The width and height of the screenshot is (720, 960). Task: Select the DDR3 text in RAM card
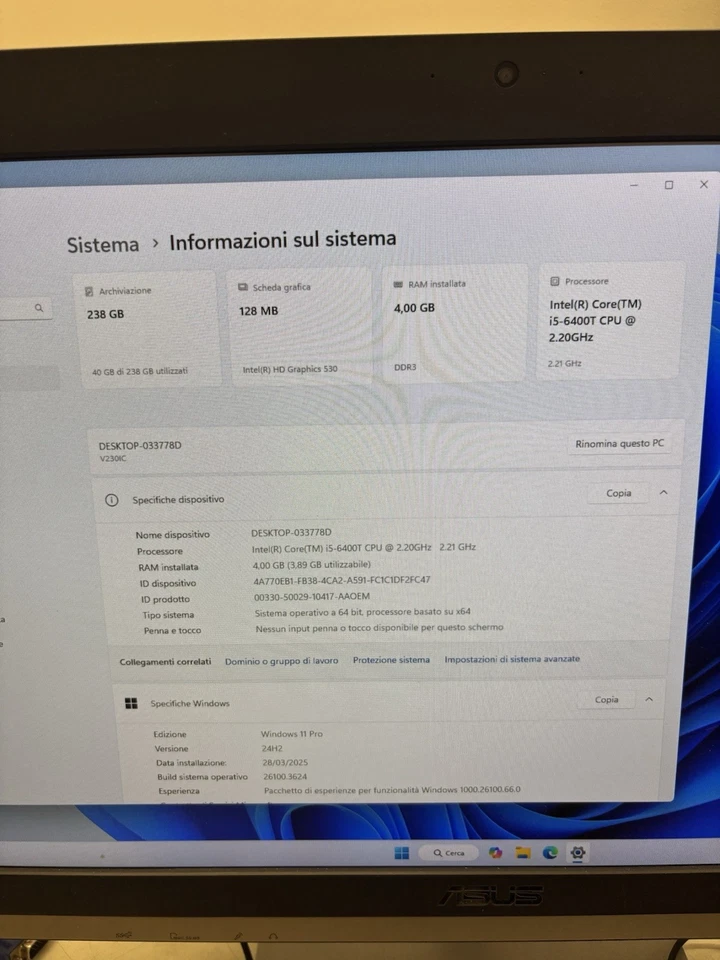point(405,367)
